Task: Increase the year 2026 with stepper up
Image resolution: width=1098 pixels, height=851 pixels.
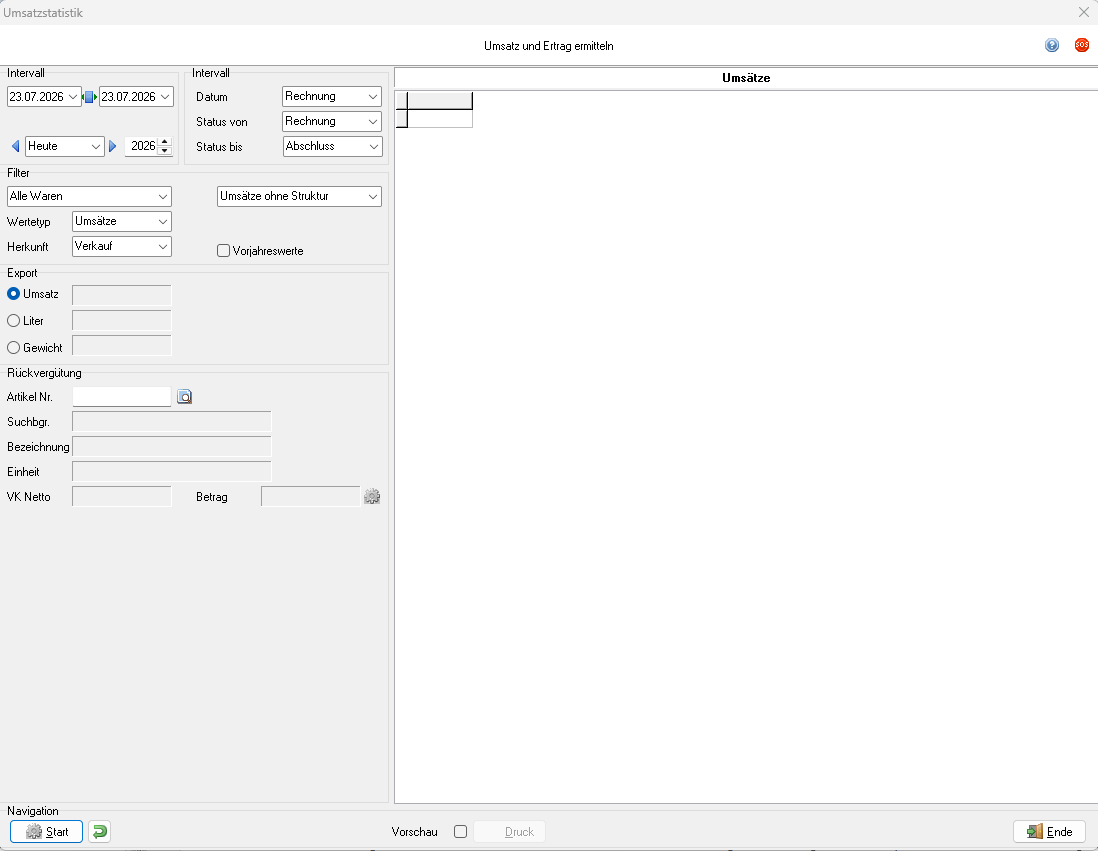Action: [165, 142]
